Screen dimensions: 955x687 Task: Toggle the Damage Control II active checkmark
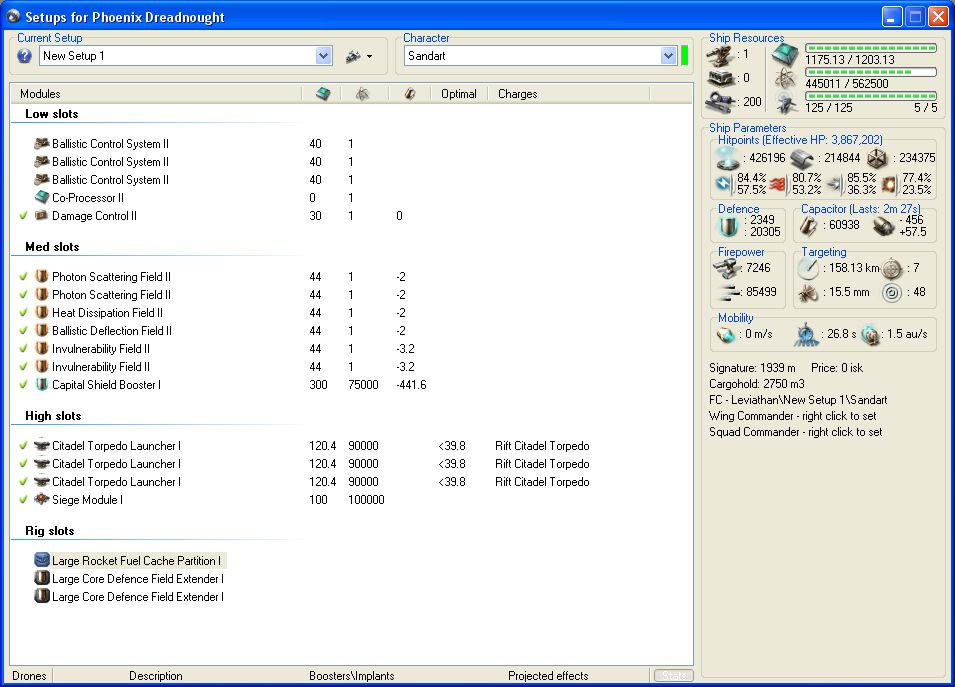(x=23, y=216)
